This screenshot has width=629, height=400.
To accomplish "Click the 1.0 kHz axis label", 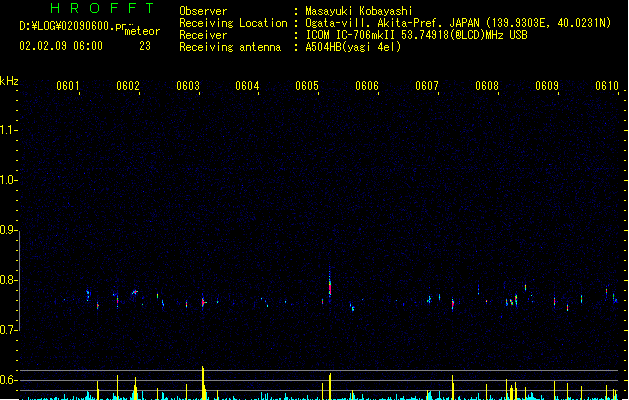I will point(8,180).
